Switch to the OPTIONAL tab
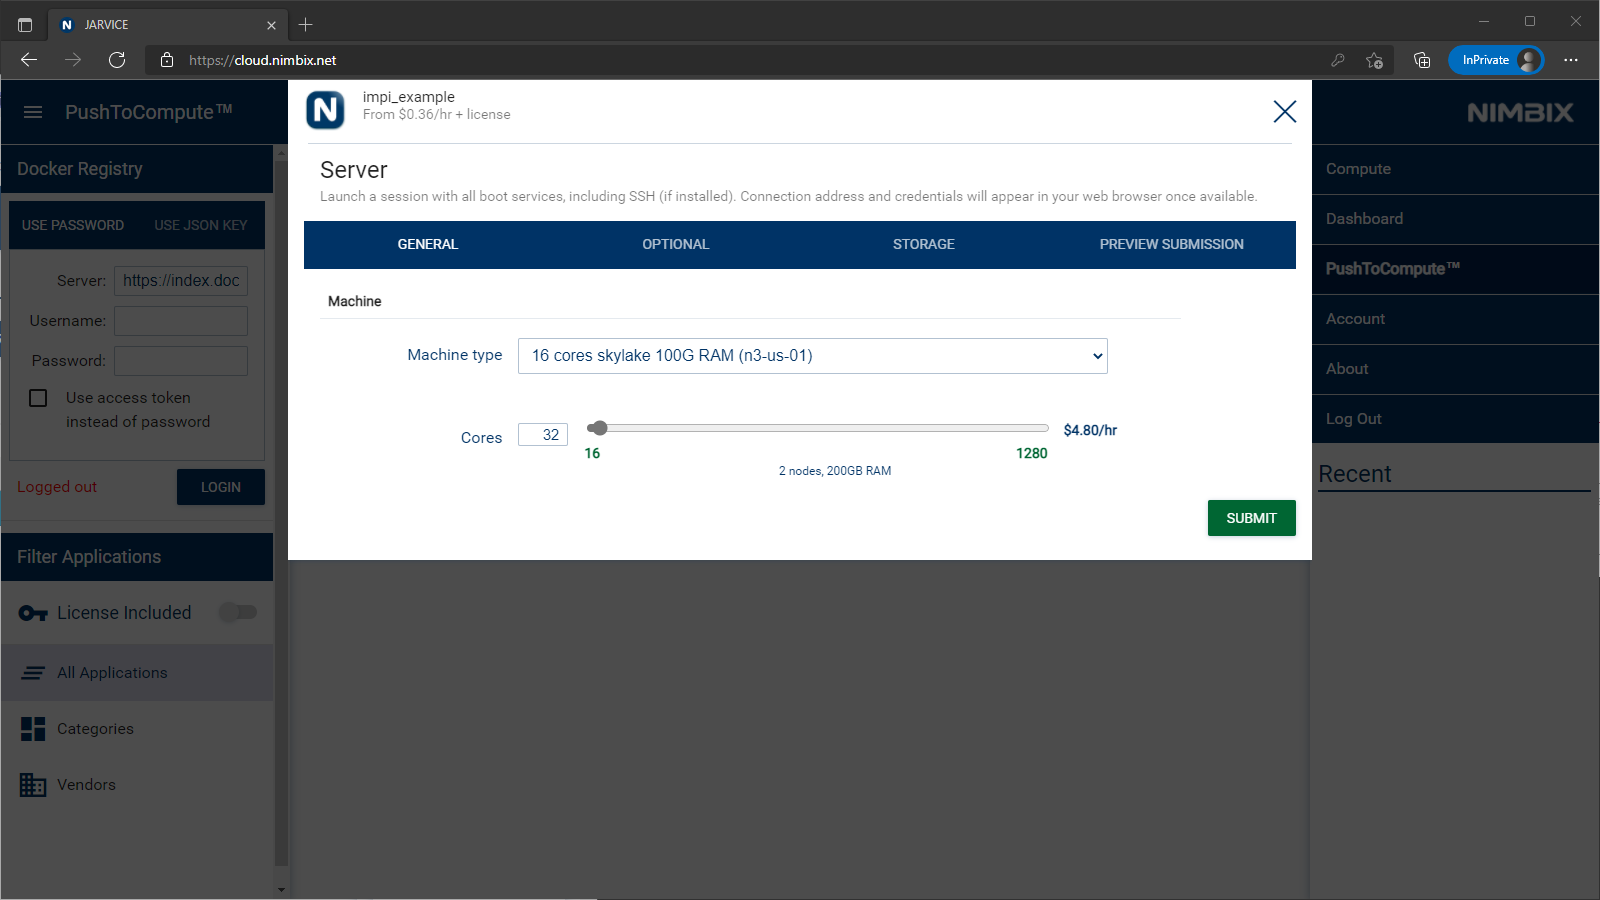Image resolution: width=1600 pixels, height=900 pixels. [676, 244]
